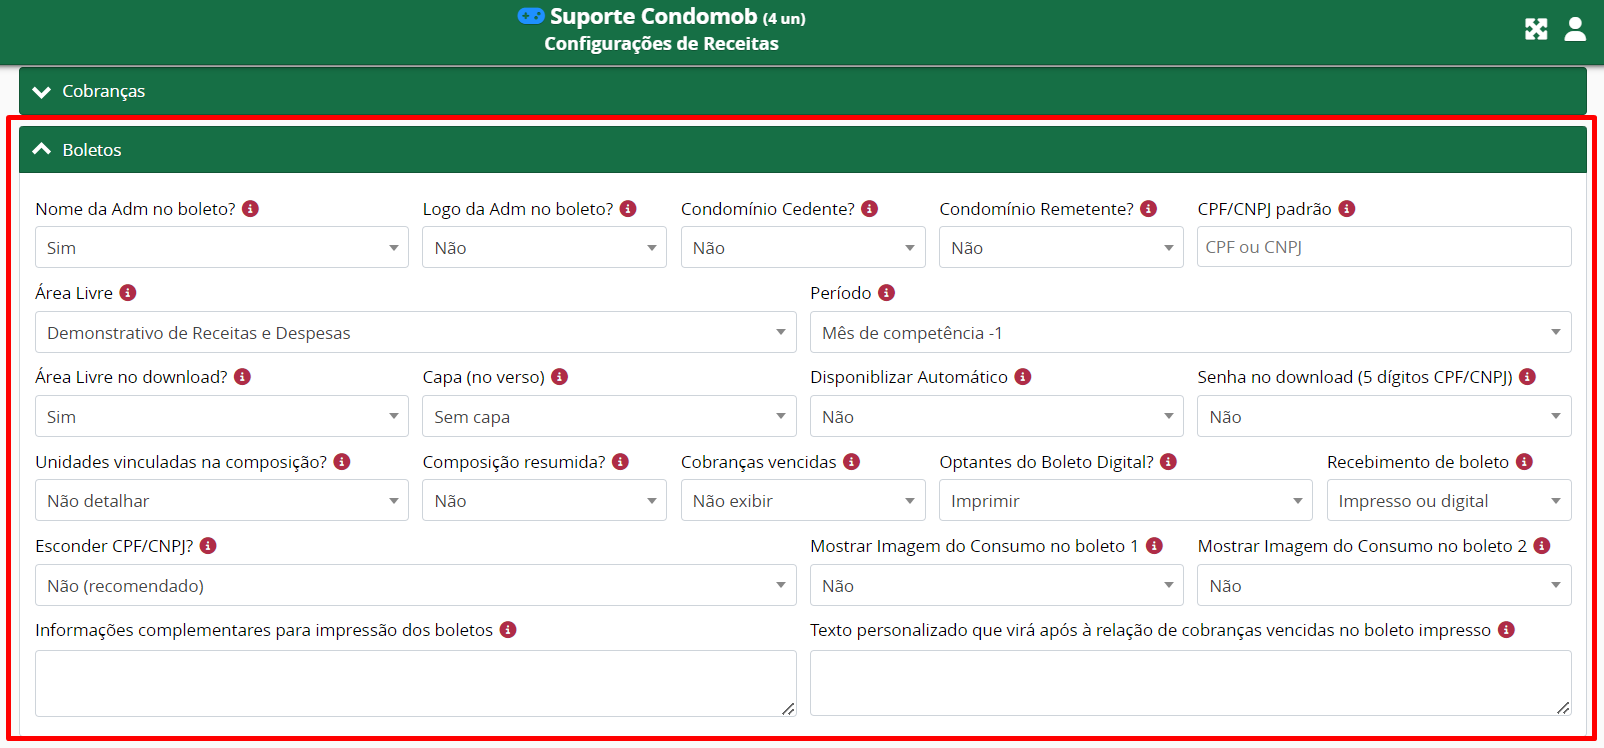Open the Logo da Adm no boleto dropdown

pos(544,248)
